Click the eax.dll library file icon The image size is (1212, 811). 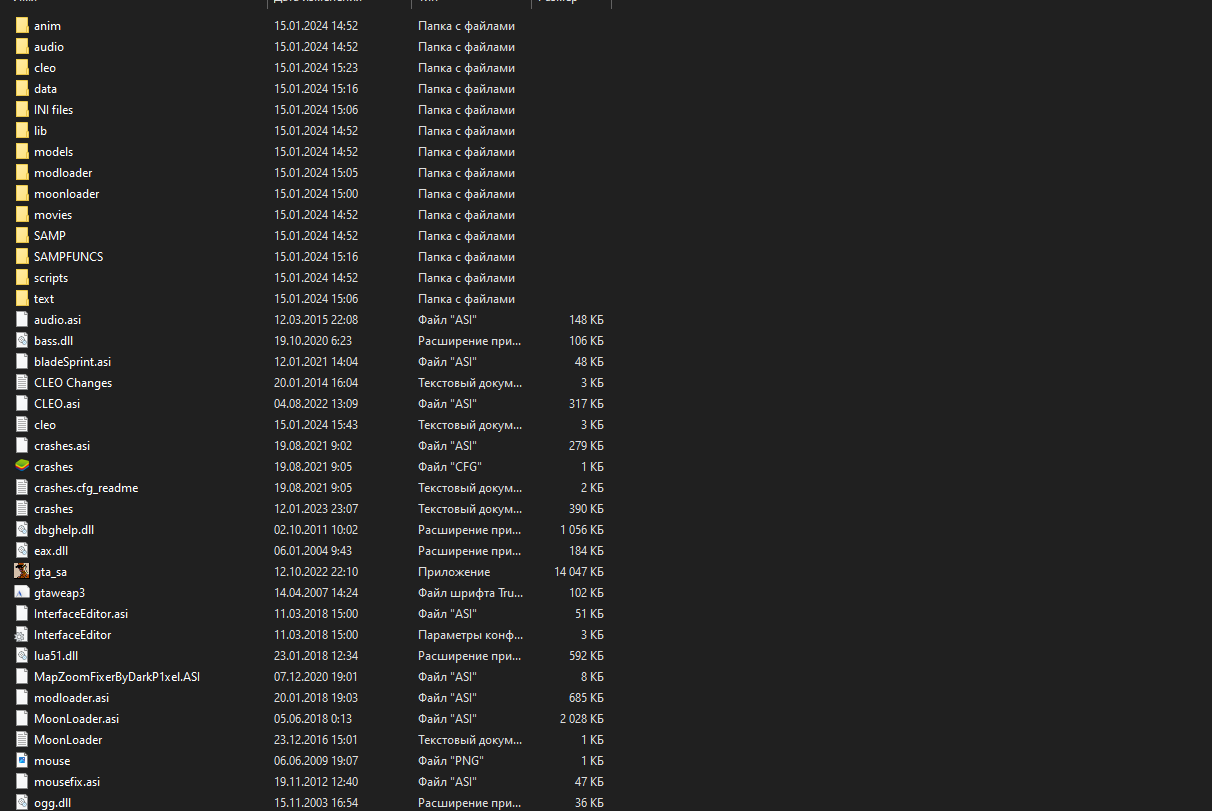[x=22, y=551]
